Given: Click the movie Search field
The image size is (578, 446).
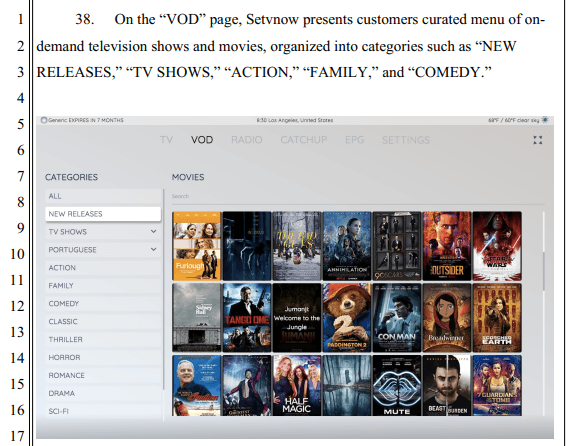Looking at the screenshot, I should (358, 197).
